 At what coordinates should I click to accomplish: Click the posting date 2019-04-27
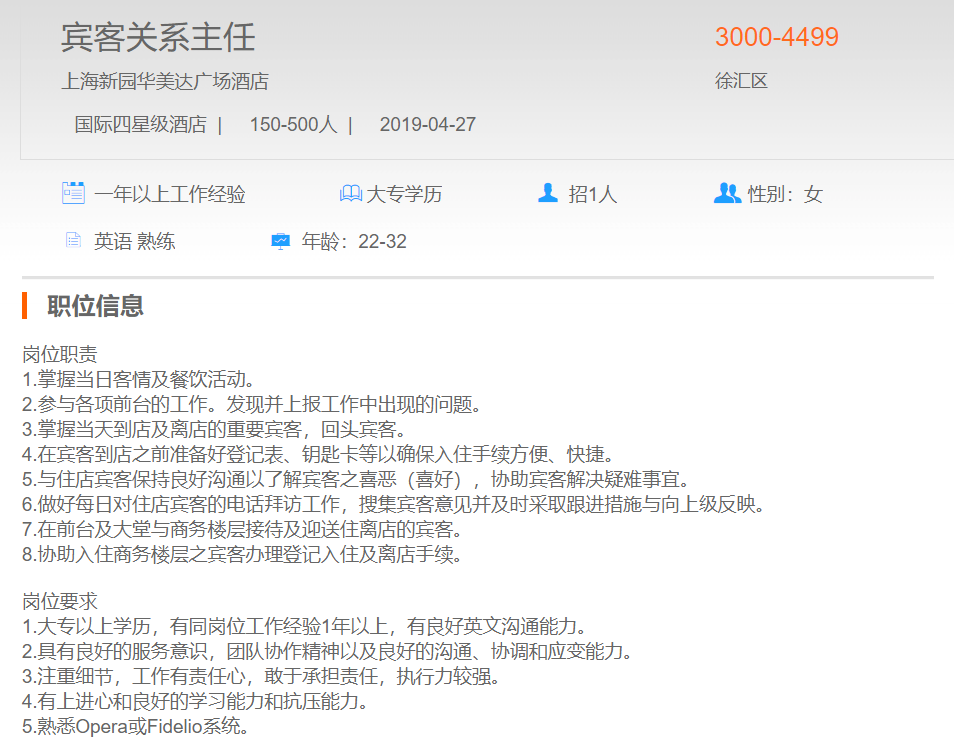tap(427, 125)
